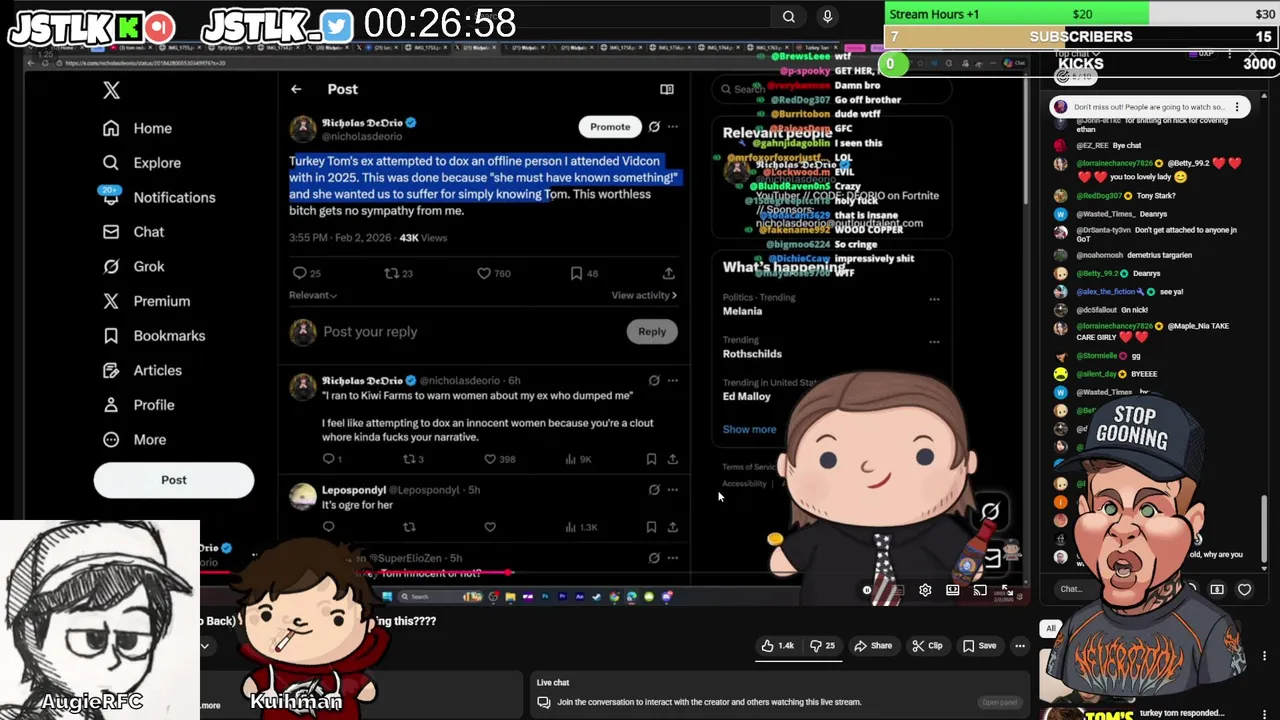Share the main post via upload icon
Image resolution: width=1280 pixels, height=720 pixels.
pyautogui.click(x=669, y=273)
